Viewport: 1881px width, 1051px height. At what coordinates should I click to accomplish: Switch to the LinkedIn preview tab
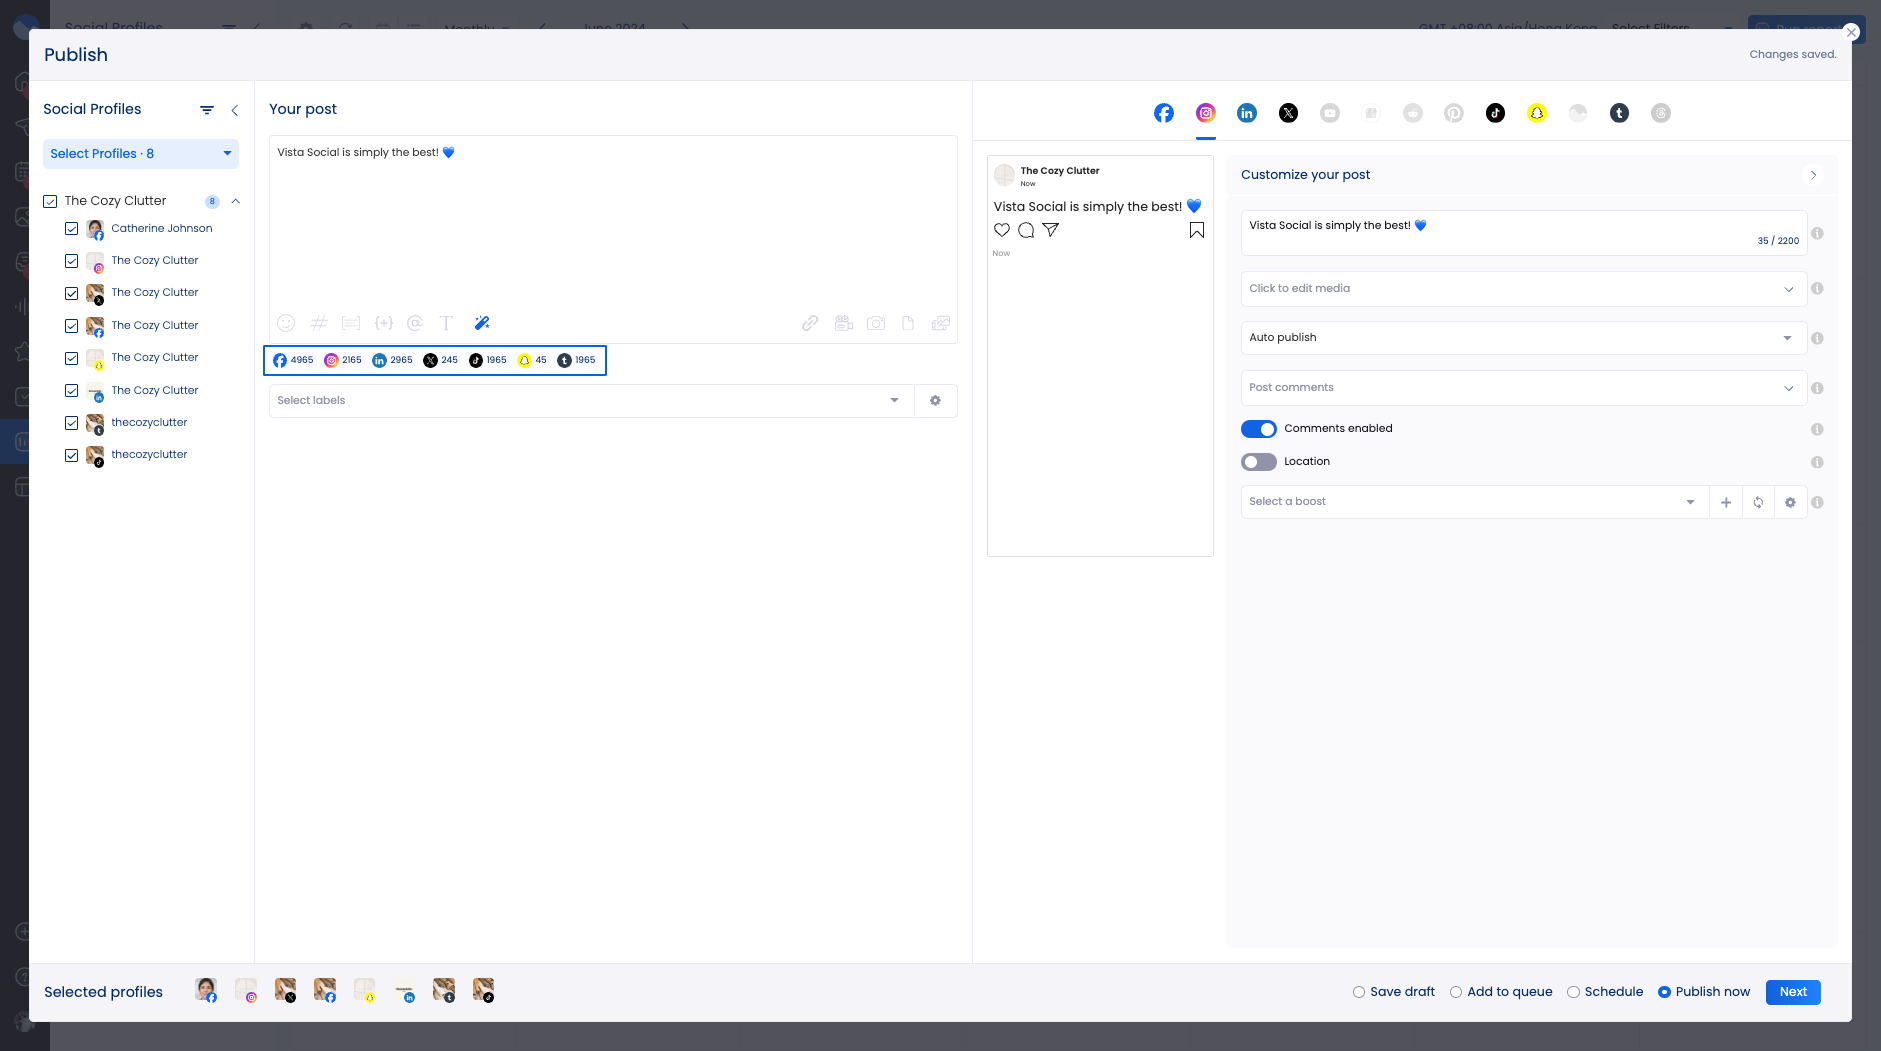click(x=1247, y=113)
